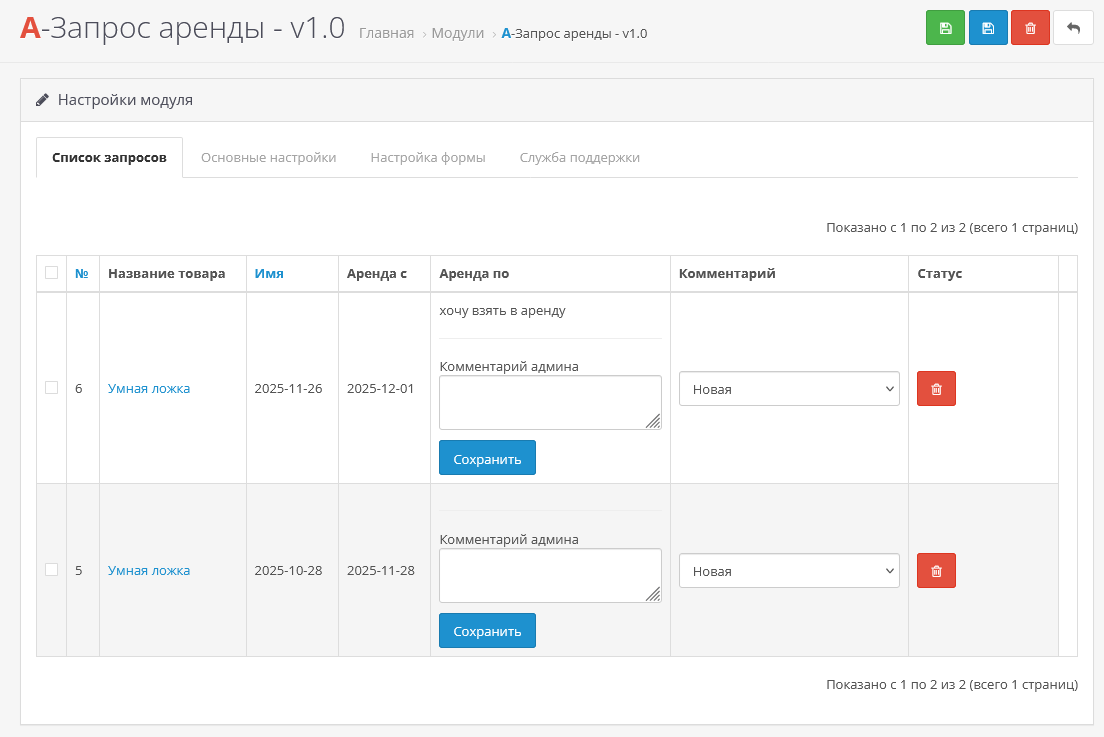1104x737 pixels.
Task: Click Модули in the breadcrumb
Action: pos(457,33)
